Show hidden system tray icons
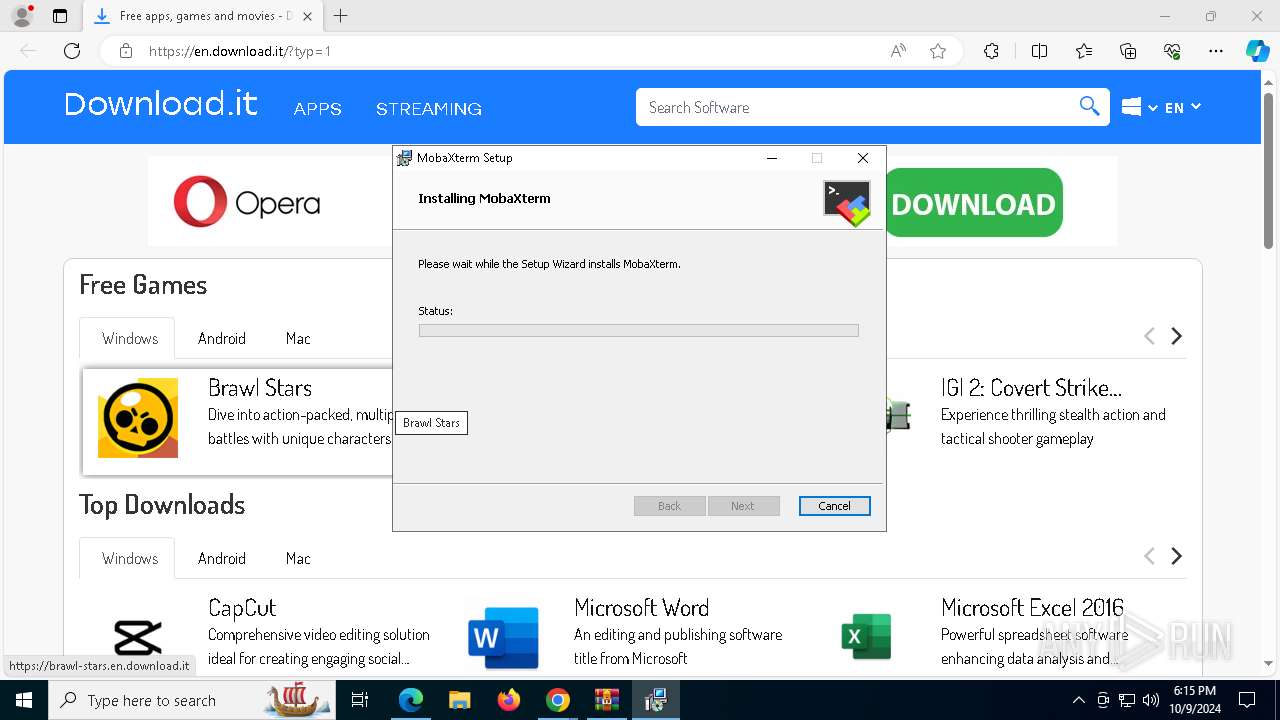Screen dimensions: 1280x720 click(1078, 700)
